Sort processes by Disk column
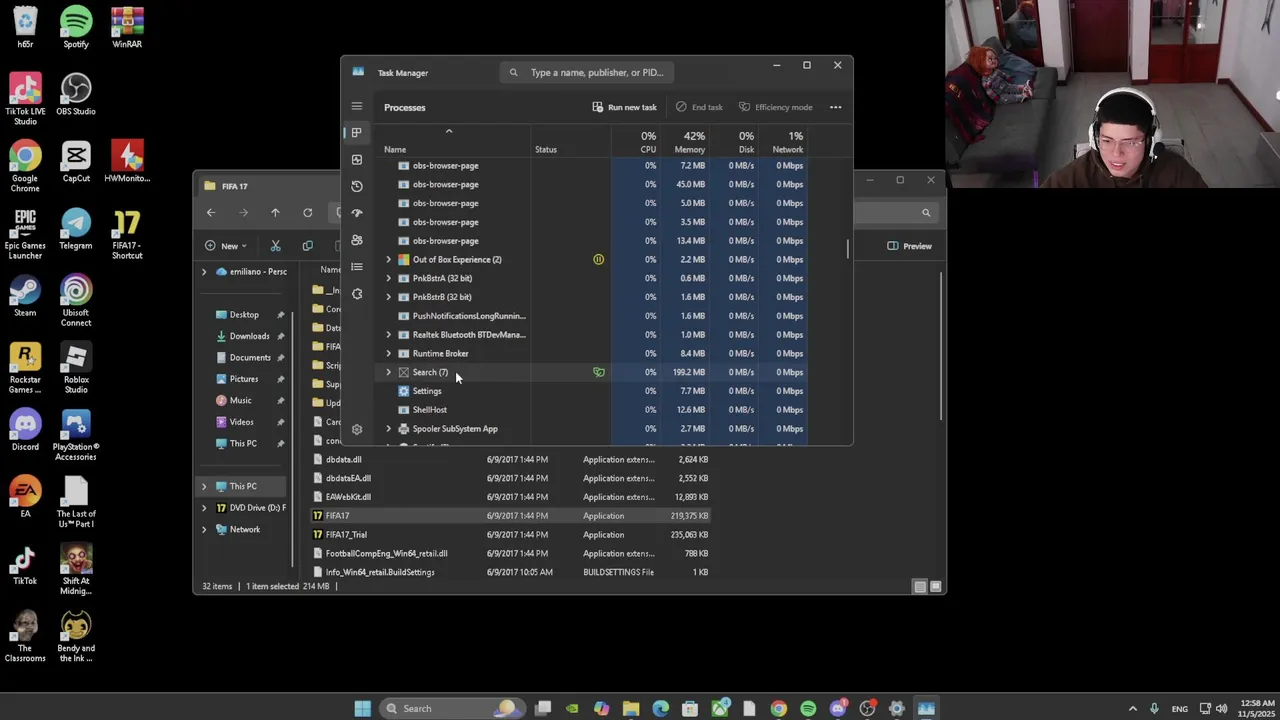Viewport: 1280px width, 720px height. [735, 142]
